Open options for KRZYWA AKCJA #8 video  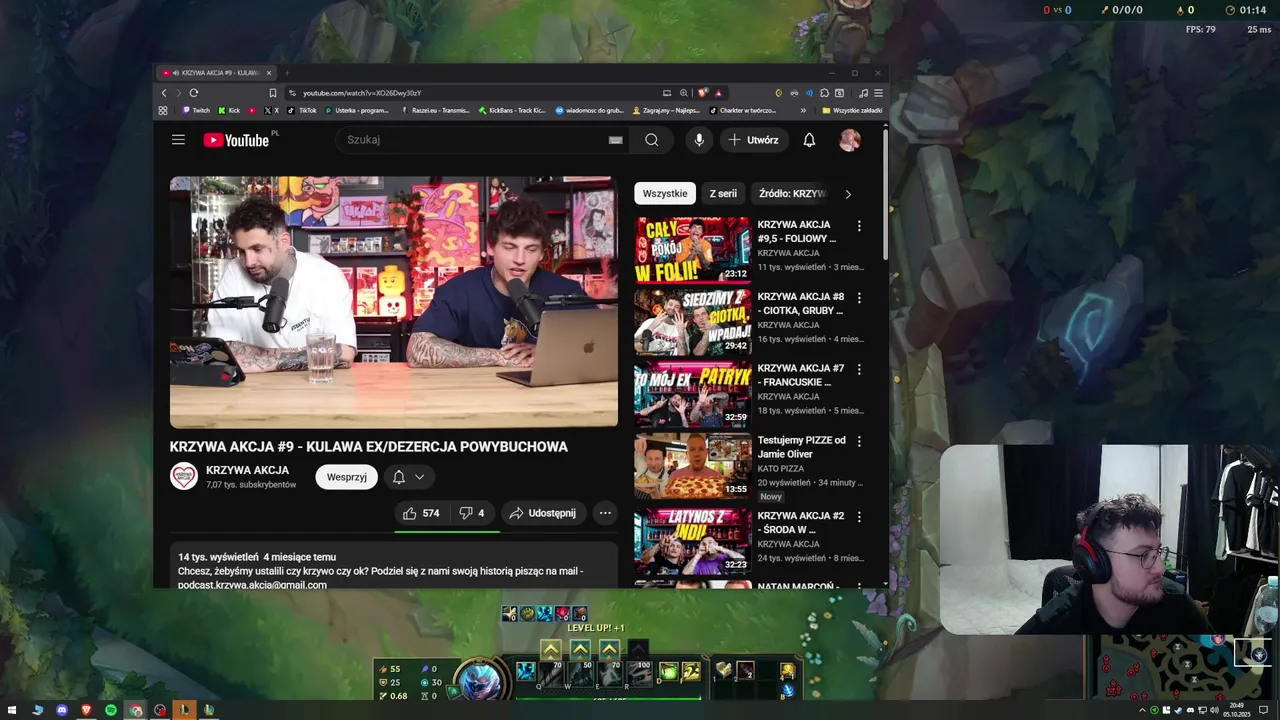click(x=859, y=298)
